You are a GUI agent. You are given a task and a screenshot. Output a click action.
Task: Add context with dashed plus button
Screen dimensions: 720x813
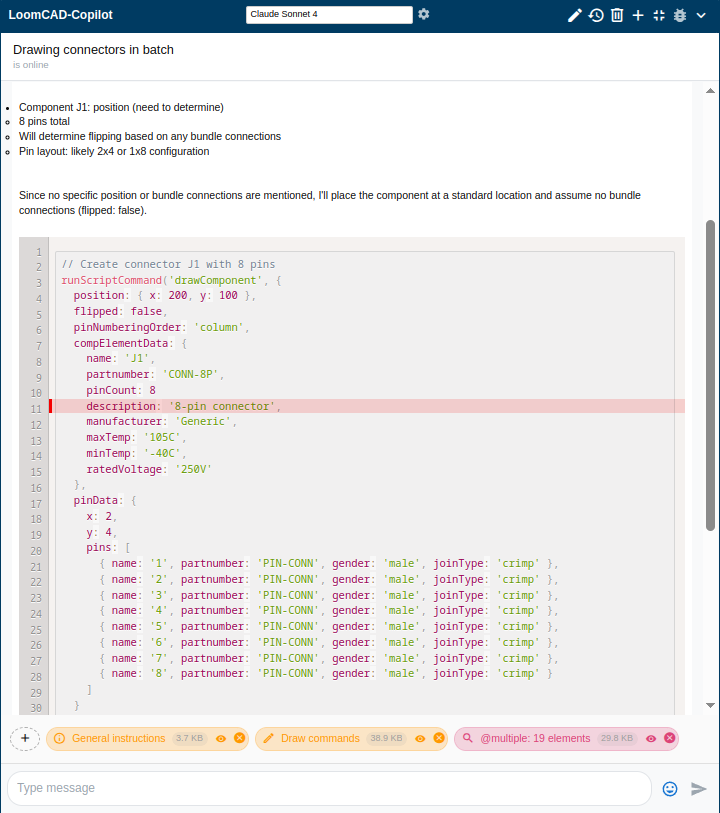[x=25, y=738]
